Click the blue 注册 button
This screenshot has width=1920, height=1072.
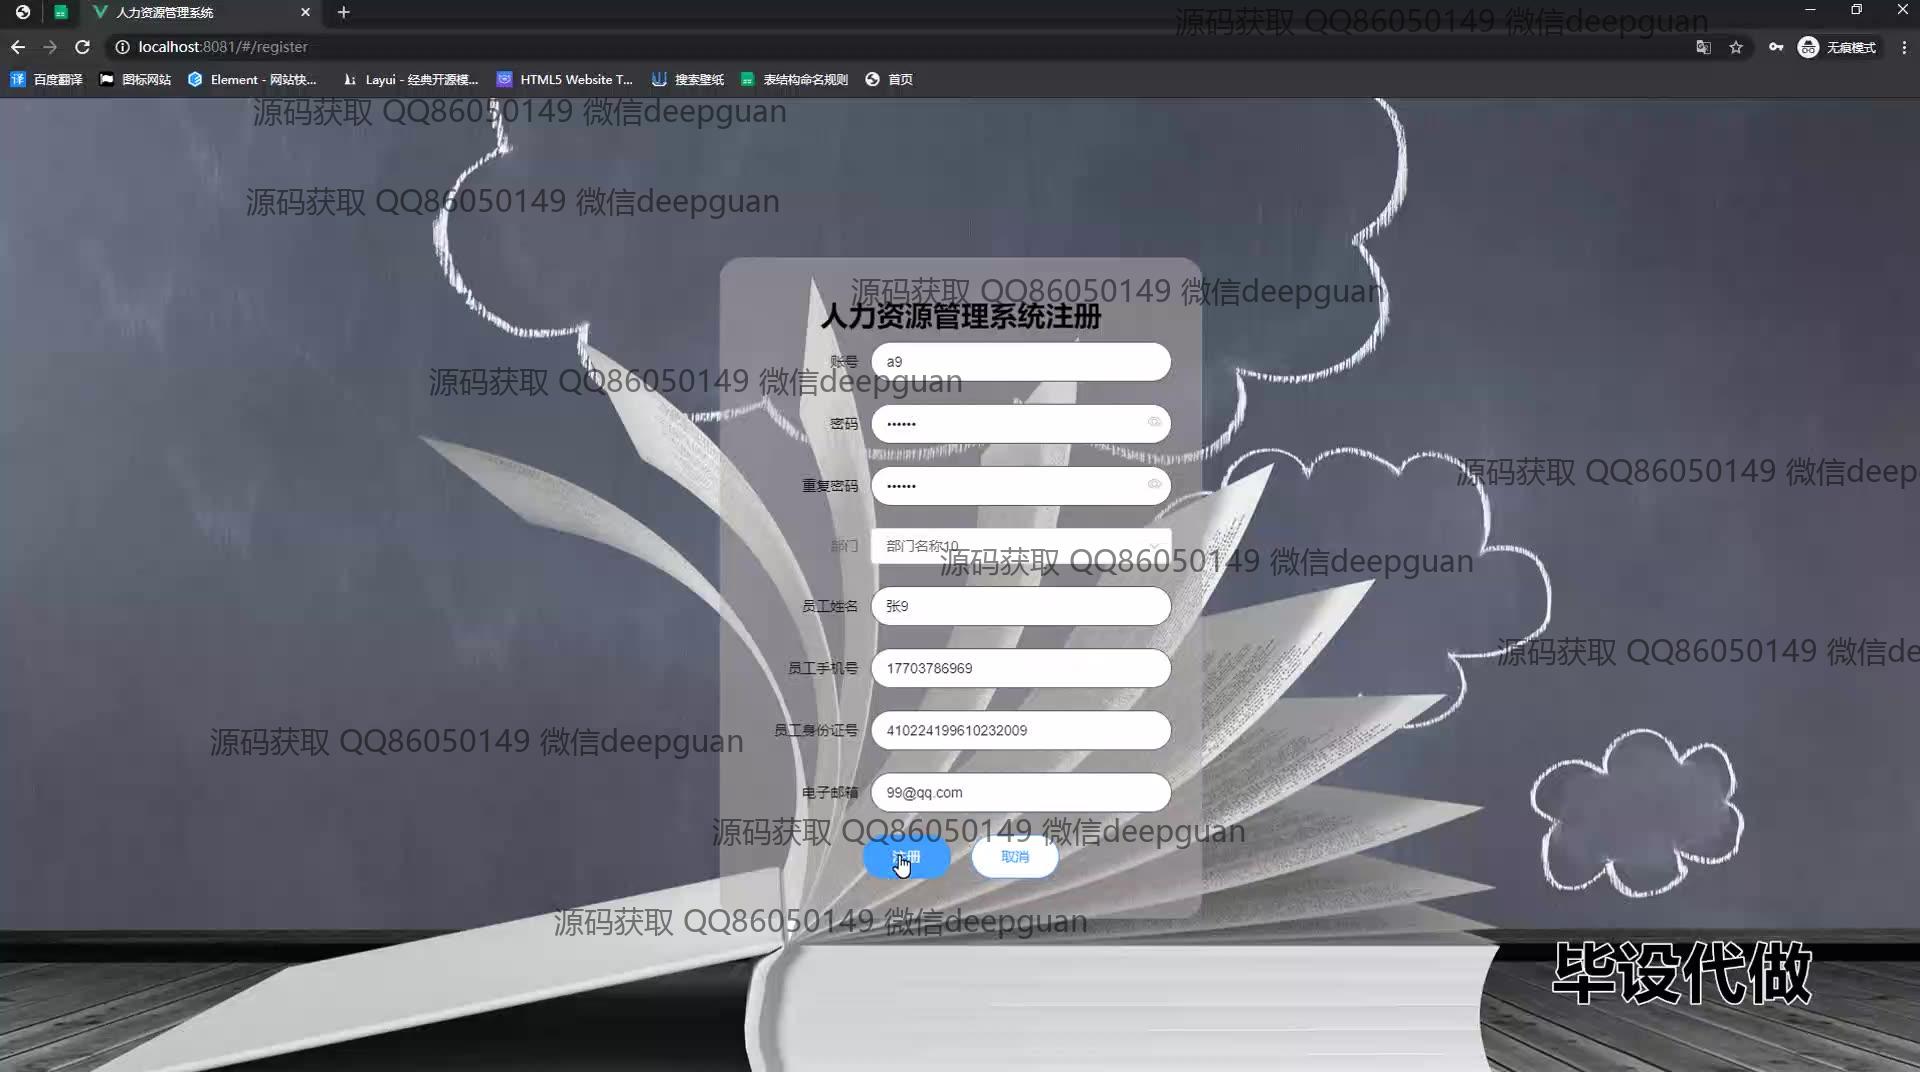(907, 857)
